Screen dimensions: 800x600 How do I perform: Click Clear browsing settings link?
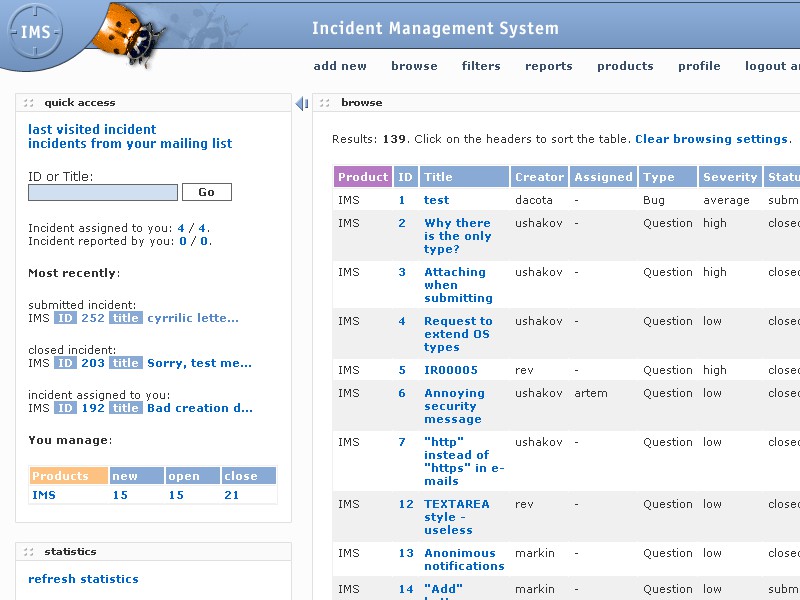[712, 139]
